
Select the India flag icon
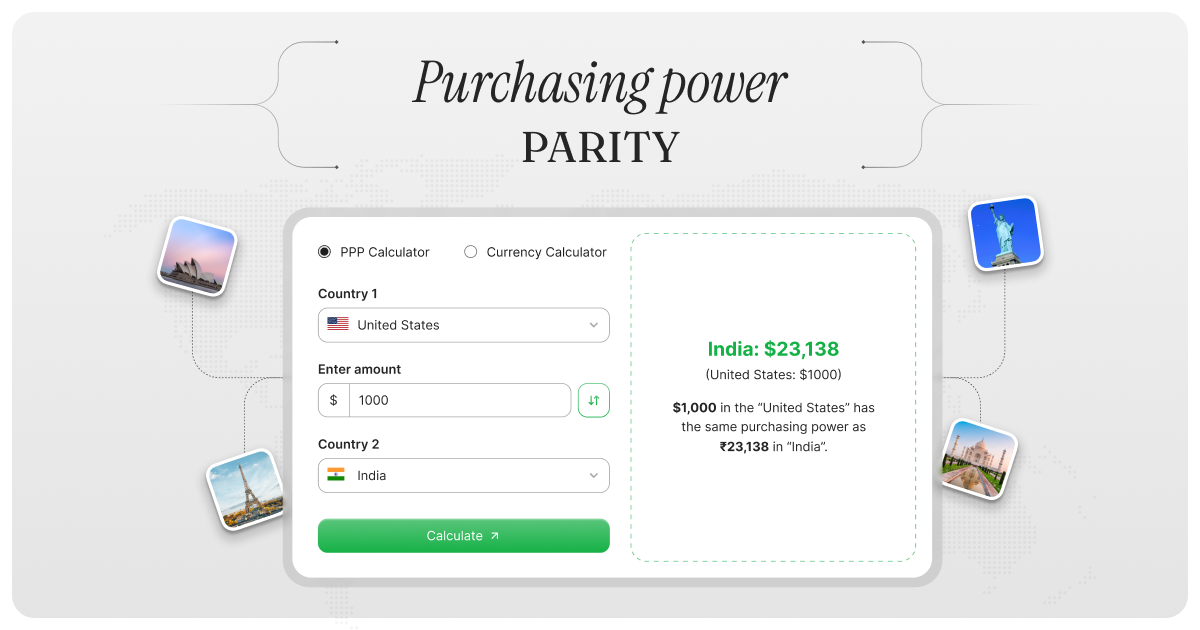tap(337, 475)
